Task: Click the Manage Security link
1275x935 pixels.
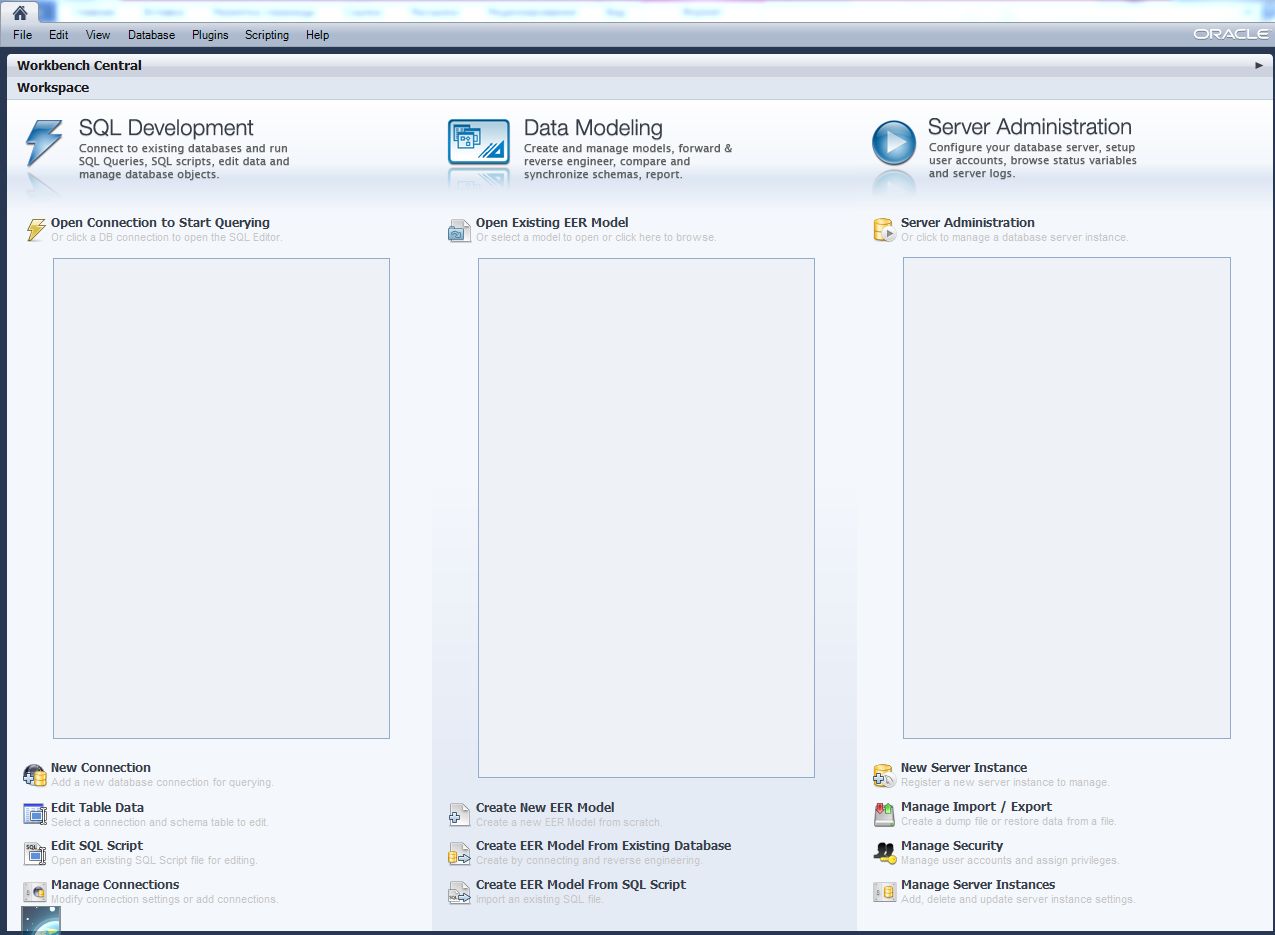Action: point(952,846)
